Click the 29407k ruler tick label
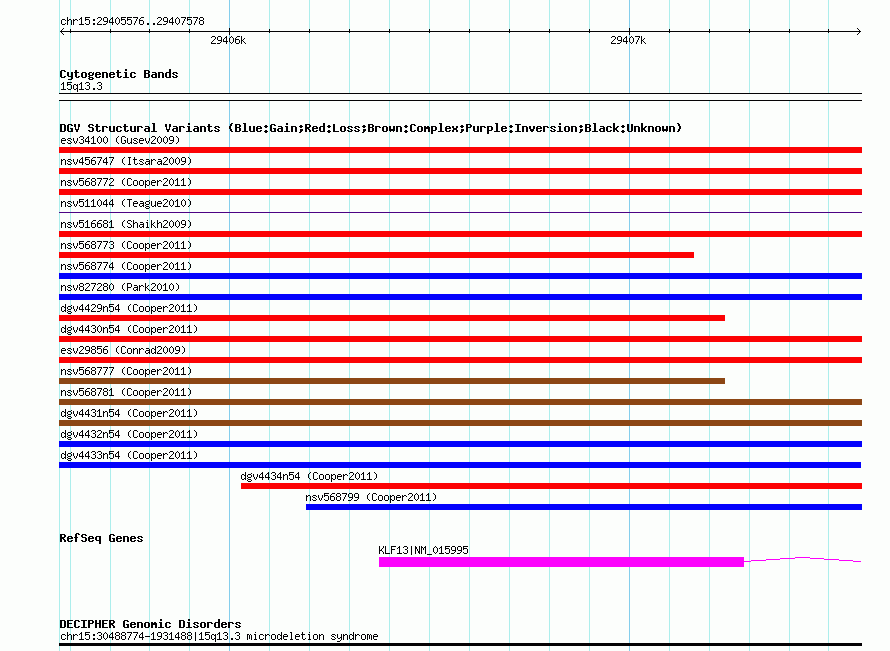This screenshot has width=890, height=651. click(628, 40)
